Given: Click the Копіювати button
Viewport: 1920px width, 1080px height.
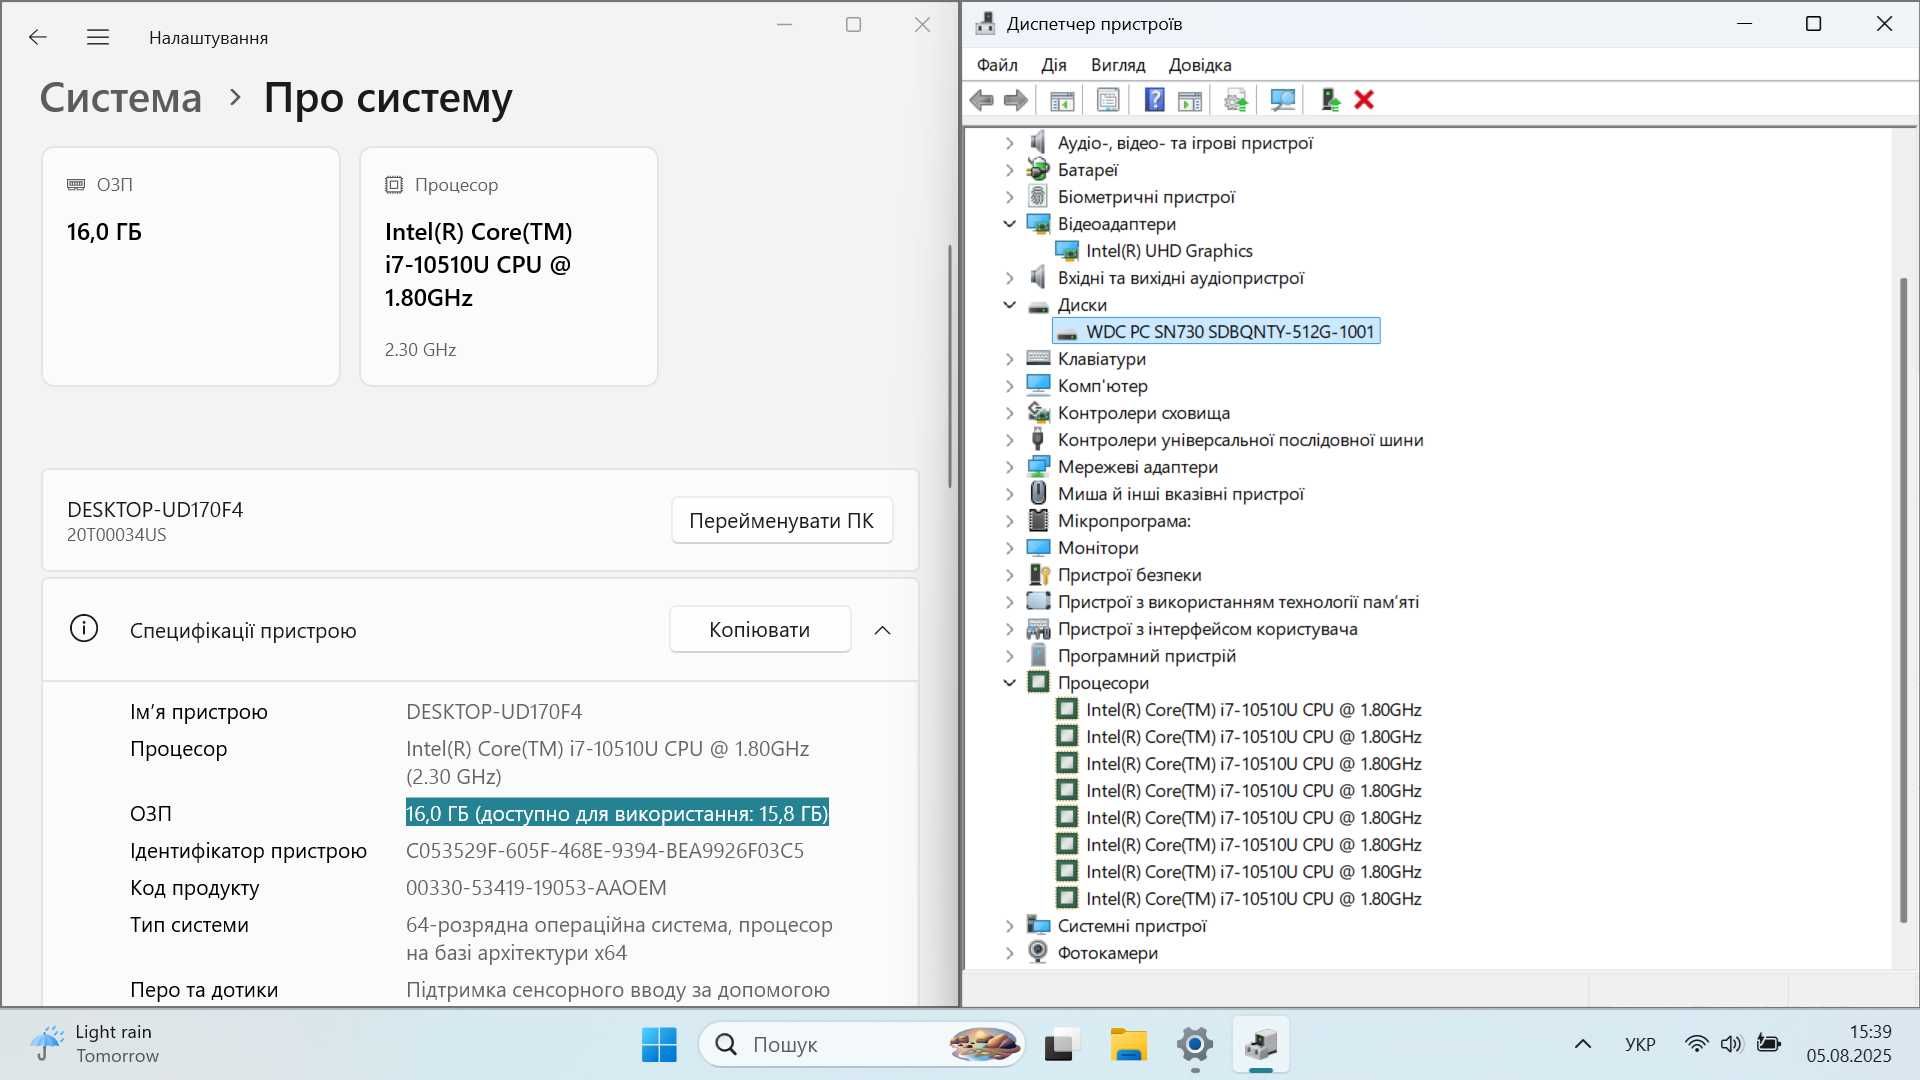Looking at the screenshot, I should point(760,630).
